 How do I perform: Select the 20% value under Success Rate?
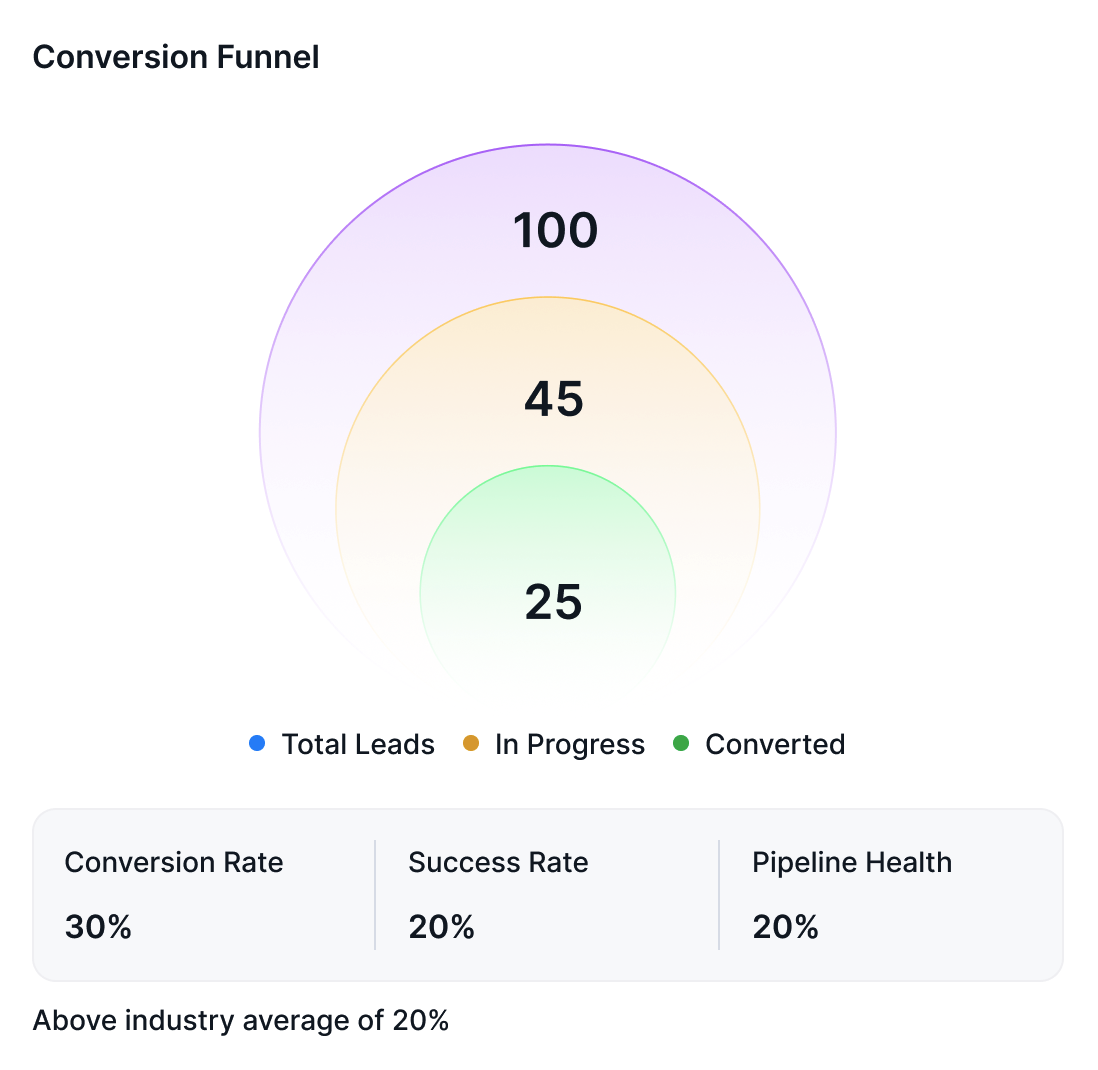441,927
